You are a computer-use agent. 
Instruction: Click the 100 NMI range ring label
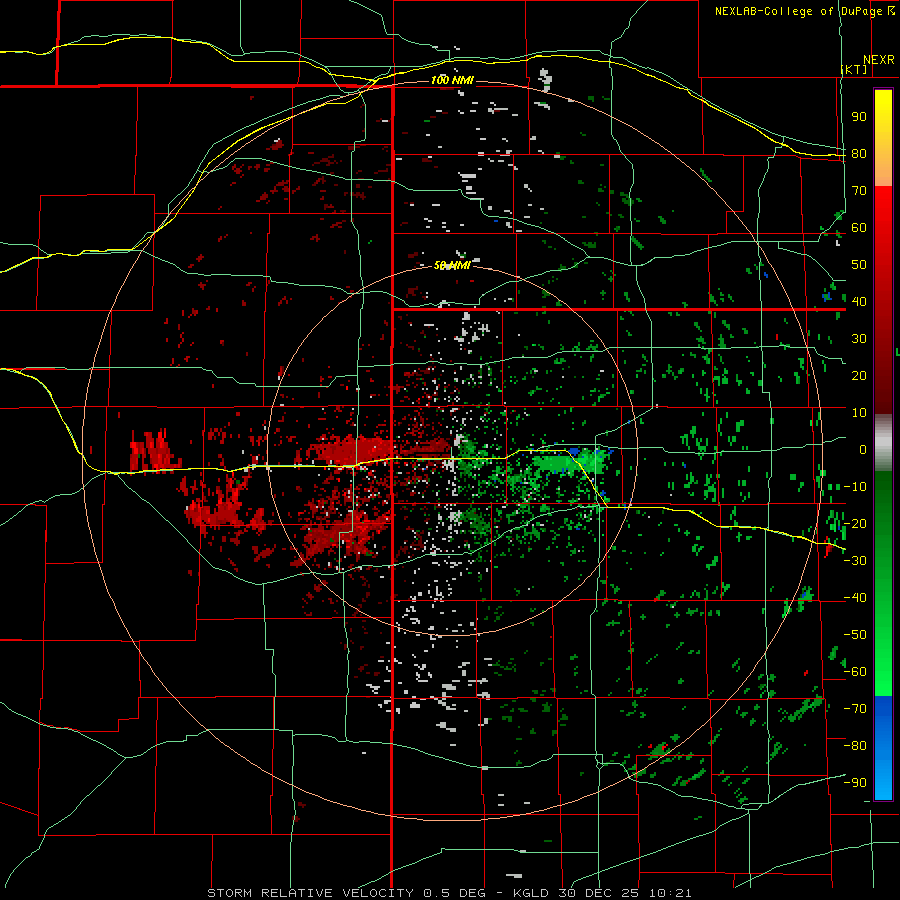[452, 80]
